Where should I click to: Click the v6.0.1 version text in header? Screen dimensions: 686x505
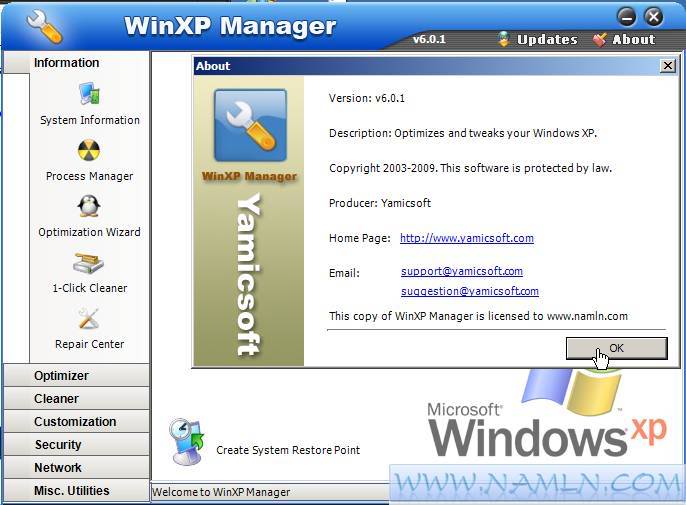[x=429, y=39]
